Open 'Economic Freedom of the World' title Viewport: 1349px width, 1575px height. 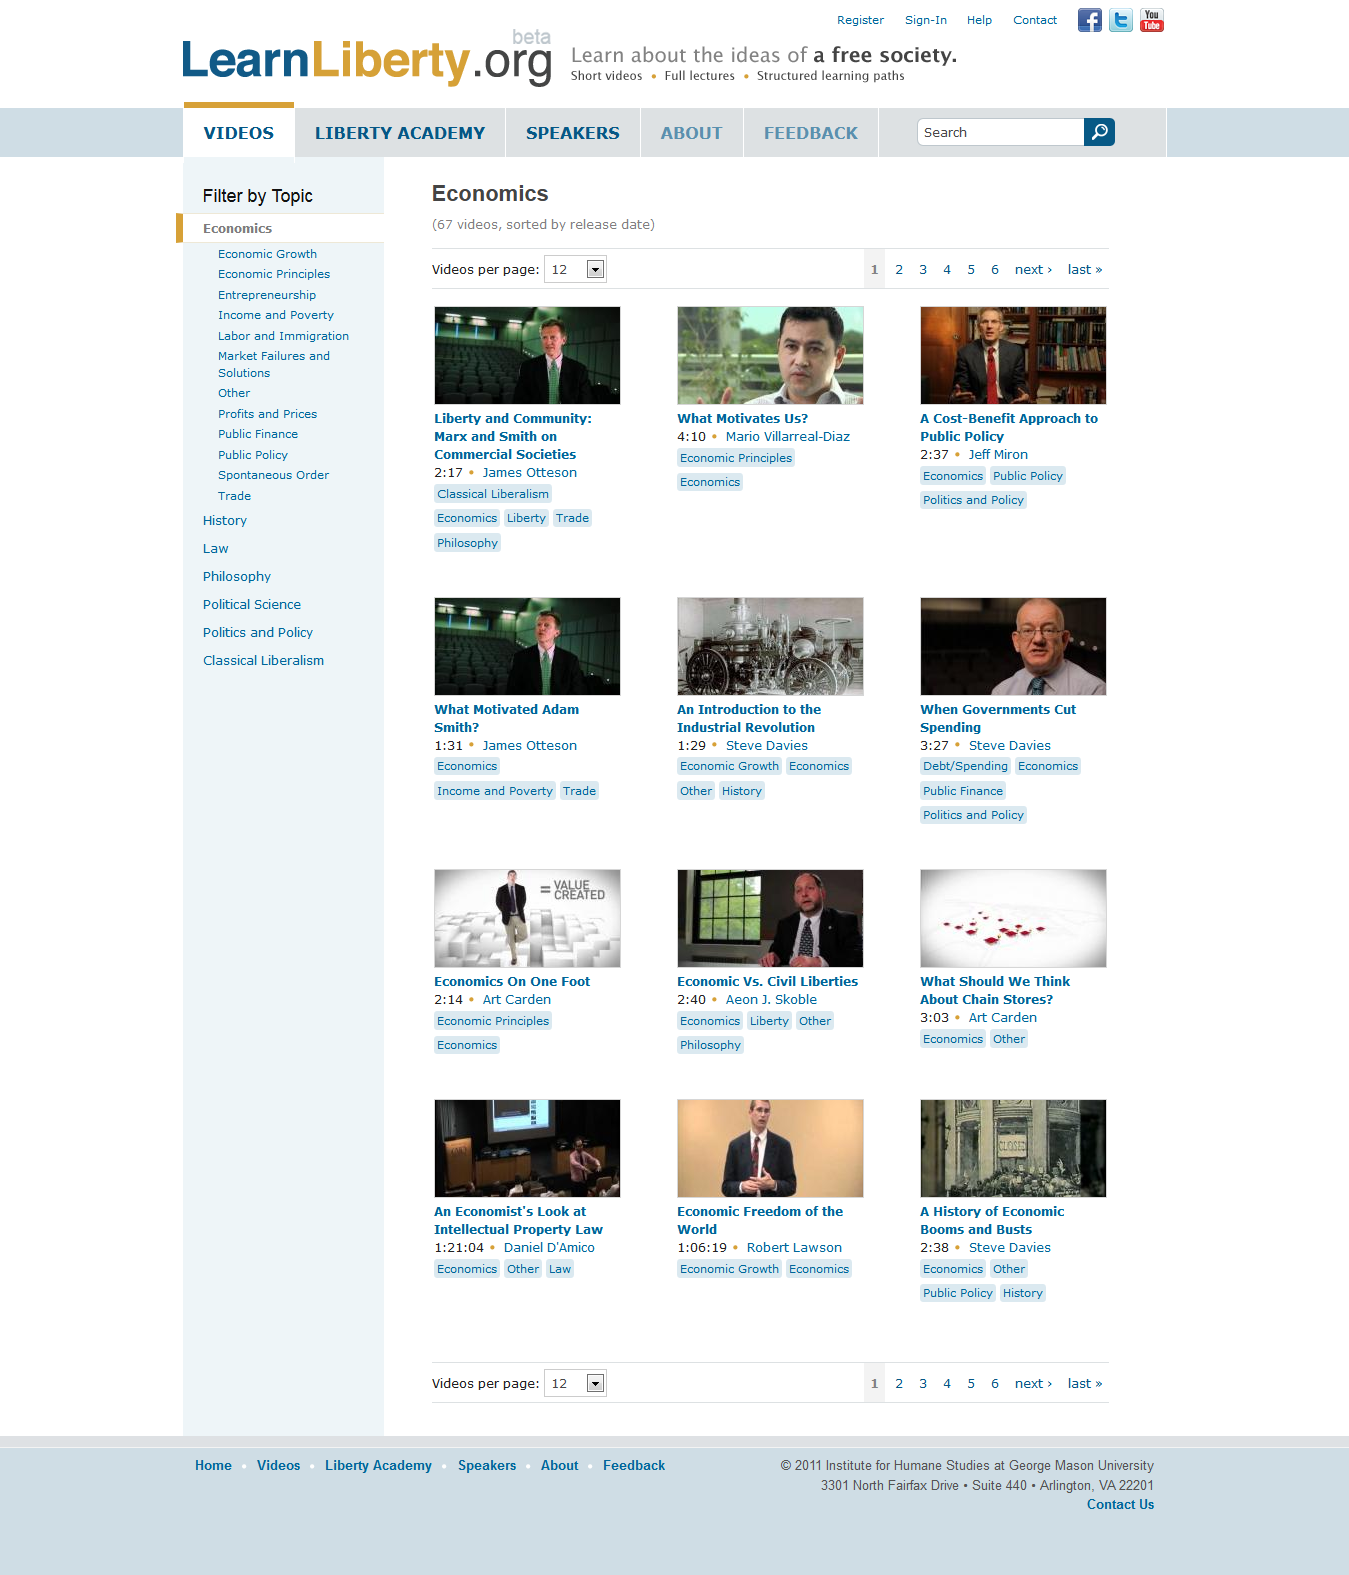pos(760,1220)
